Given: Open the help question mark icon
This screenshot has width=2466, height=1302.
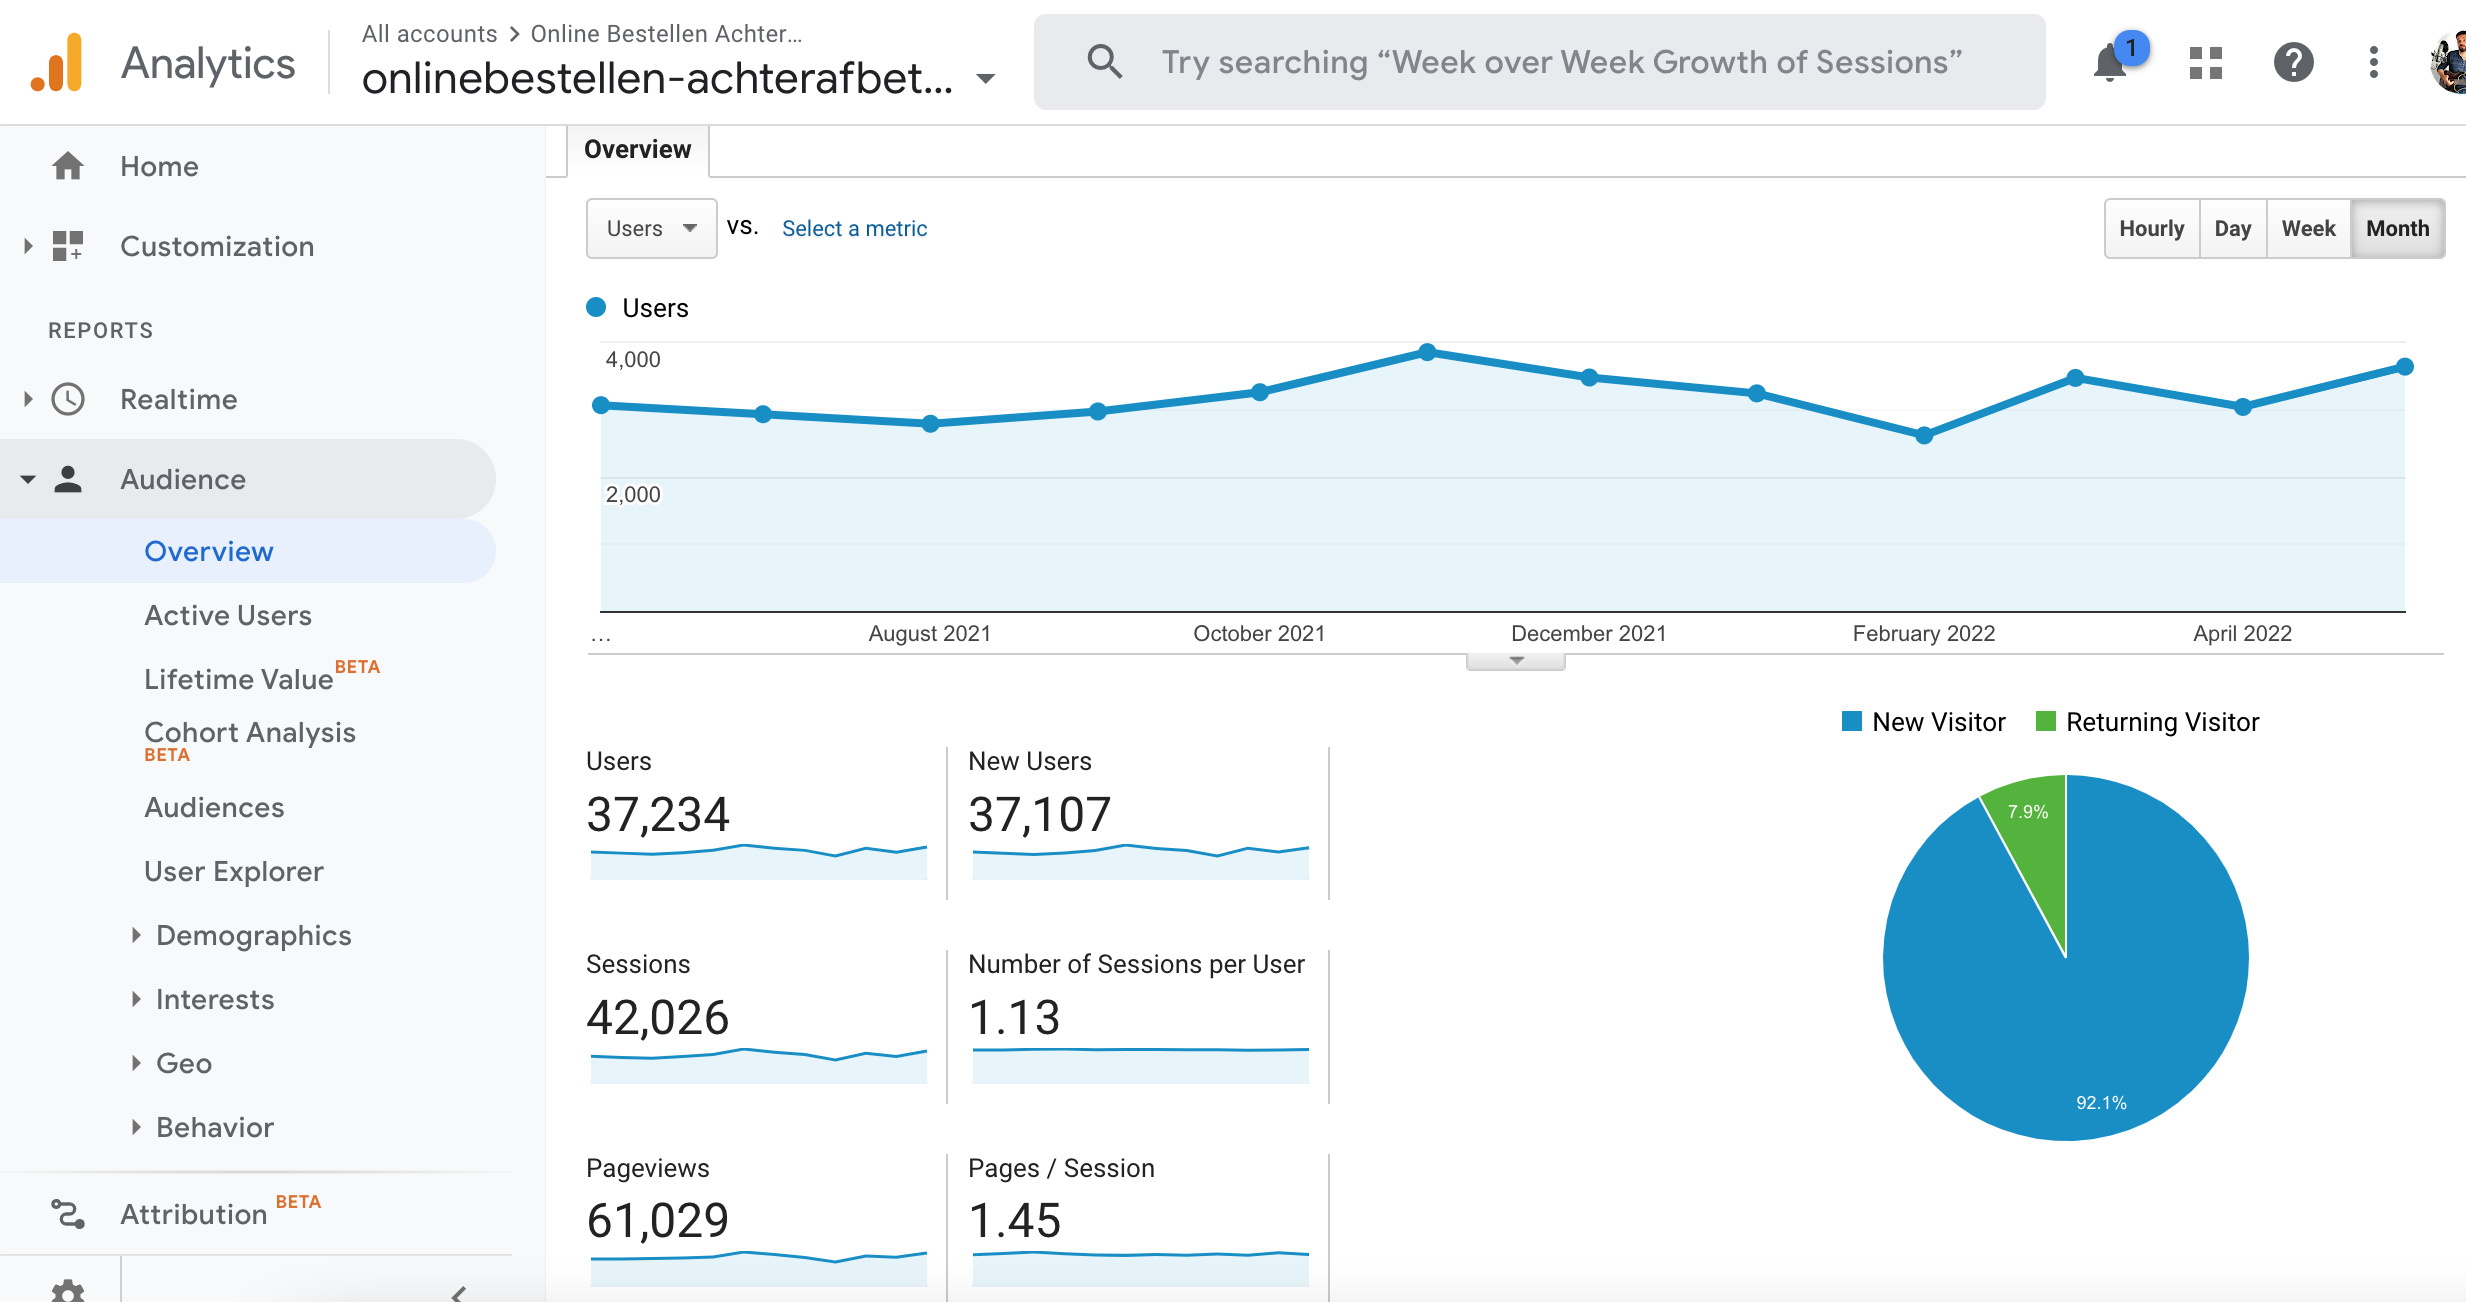Looking at the screenshot, I should pos(2293,63).
